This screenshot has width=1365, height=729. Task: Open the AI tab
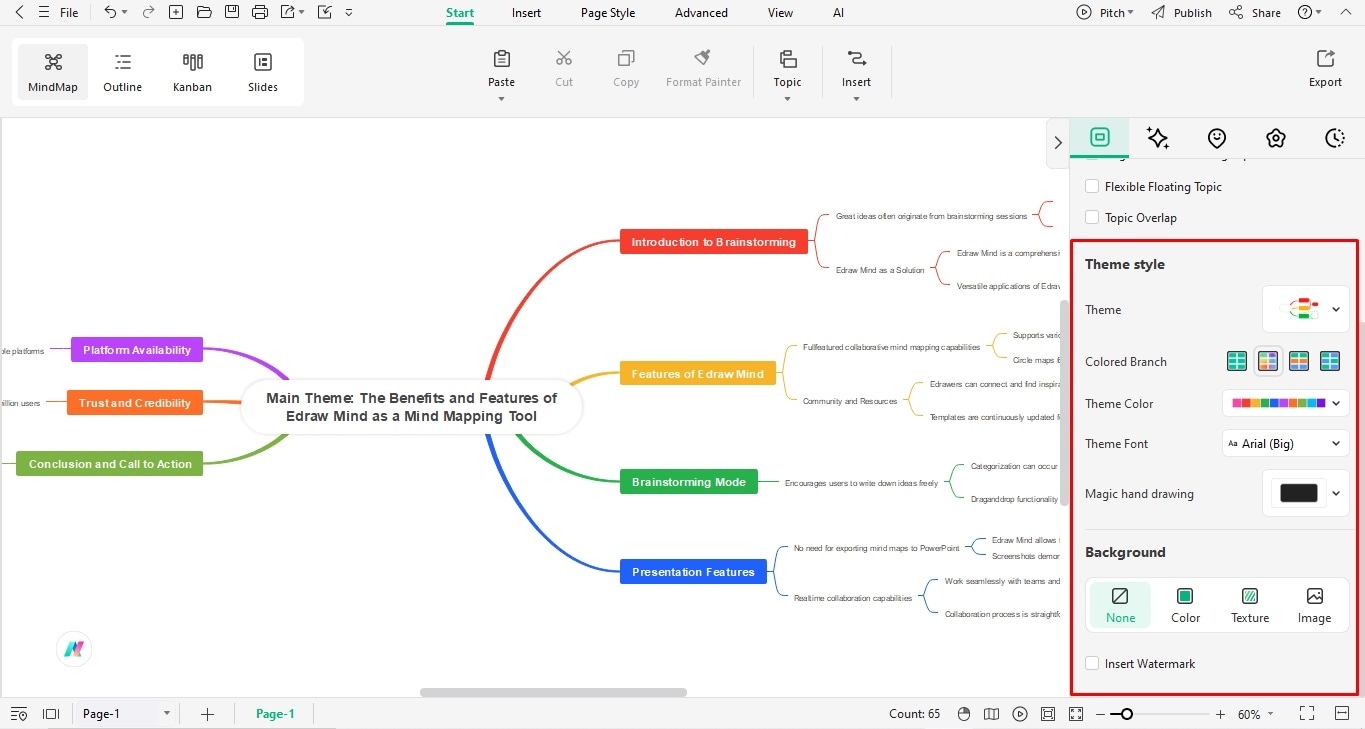[x=838, y=13]
